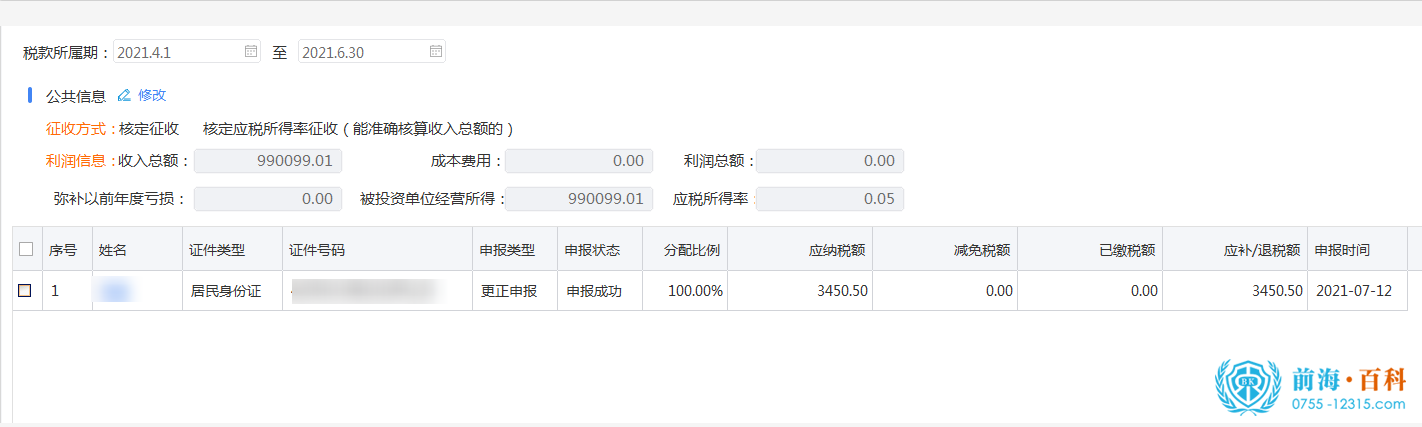Image resolution: width=1422 pixels, height=427 pixels.
Task: Click the 被投资单位经营所得 field
Action: 578,199
